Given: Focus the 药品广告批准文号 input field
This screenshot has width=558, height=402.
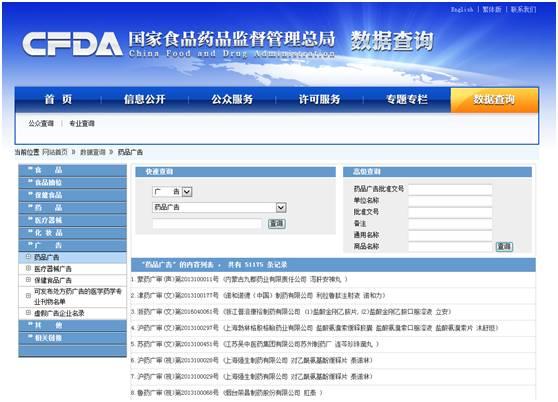Looking at the screenshot, I should pyautogui.click(x=450, y=189).
